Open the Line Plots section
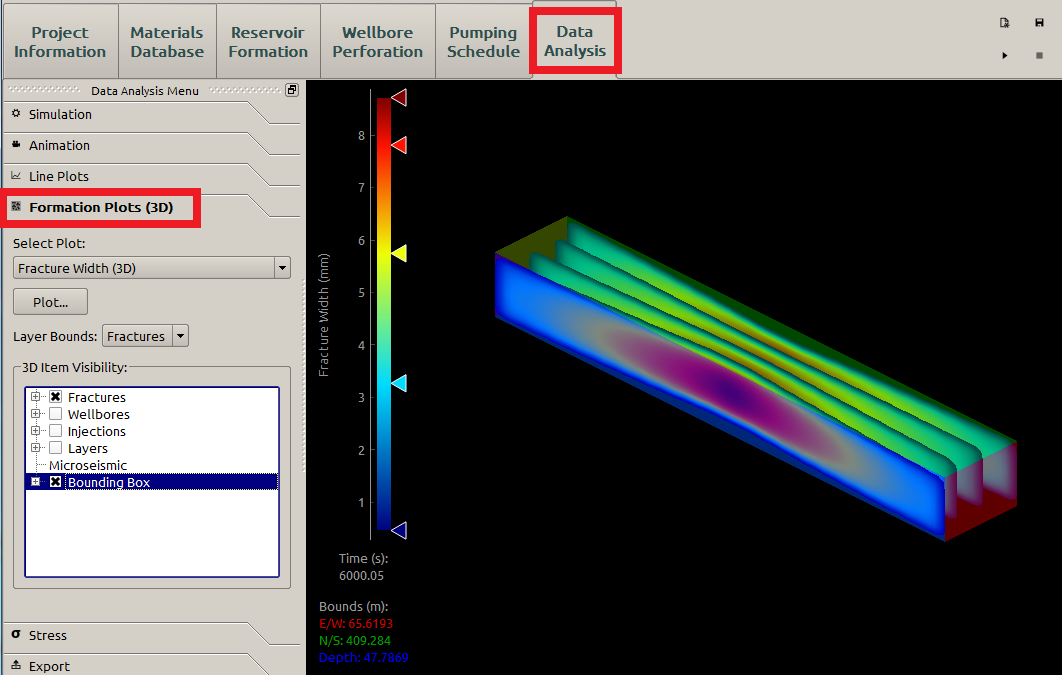The height and width of the screenshot is (675, 1062). pos(59,177)
